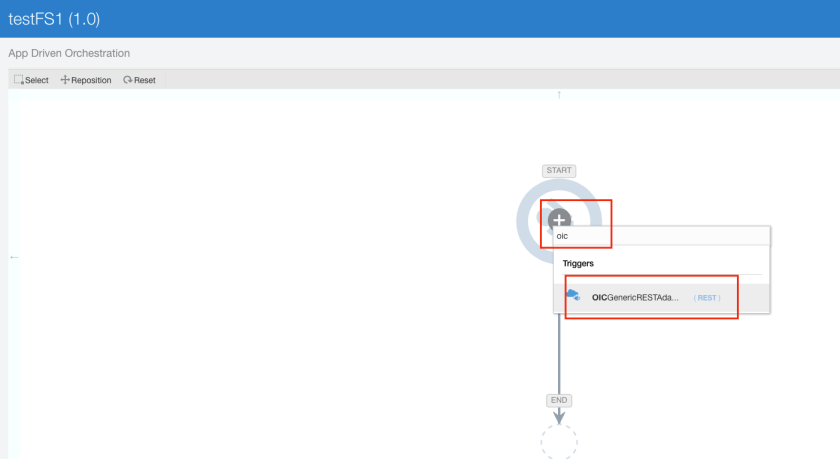Click the END label on the flow

pos(559,400)
